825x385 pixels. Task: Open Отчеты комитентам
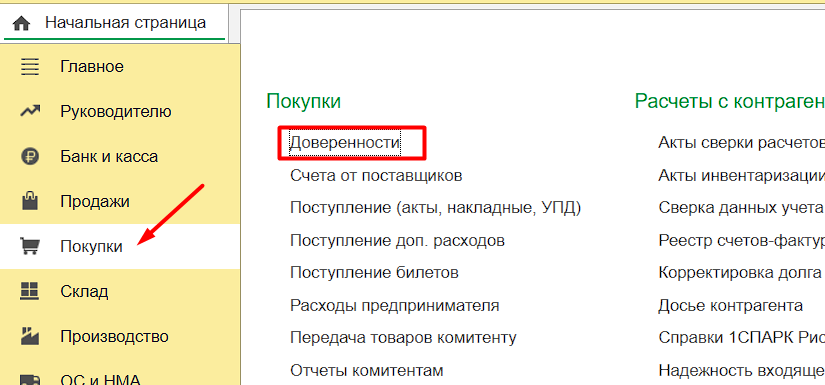367,370
